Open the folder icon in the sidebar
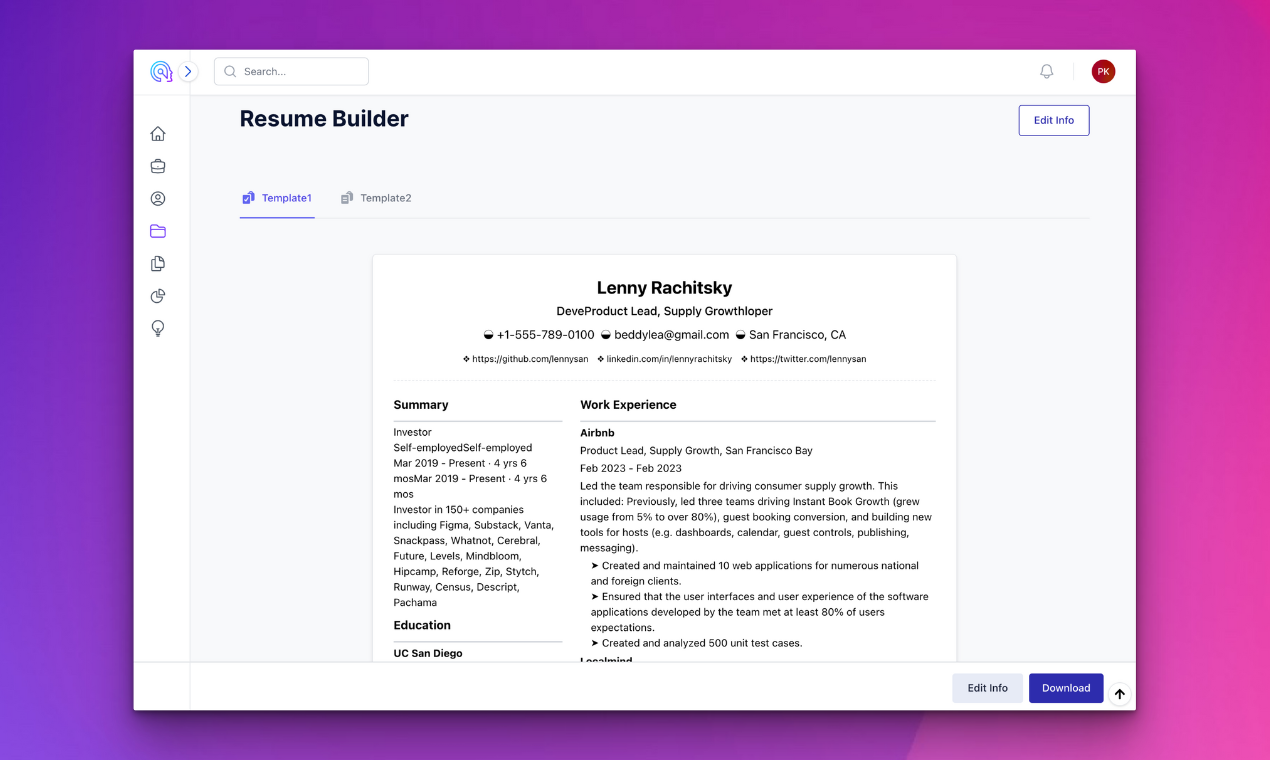The image size is (1270, 760). pos(158,231)
